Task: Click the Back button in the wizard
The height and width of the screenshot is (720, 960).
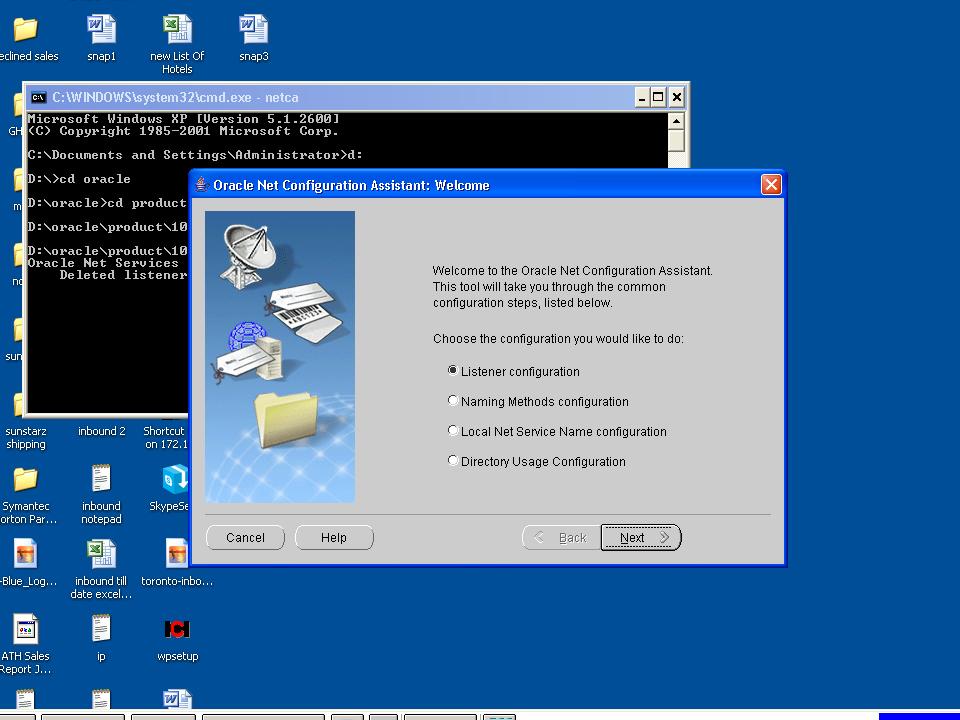Action: point(561,538)
